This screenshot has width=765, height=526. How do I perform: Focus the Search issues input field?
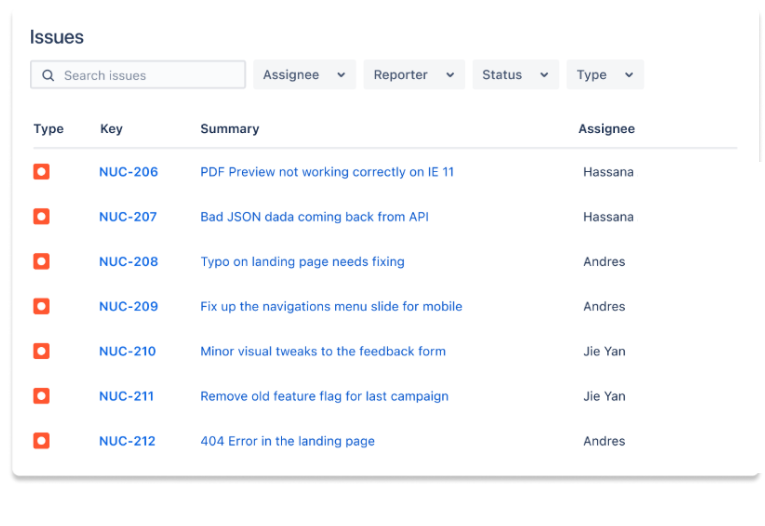click(x=138, y=75)
